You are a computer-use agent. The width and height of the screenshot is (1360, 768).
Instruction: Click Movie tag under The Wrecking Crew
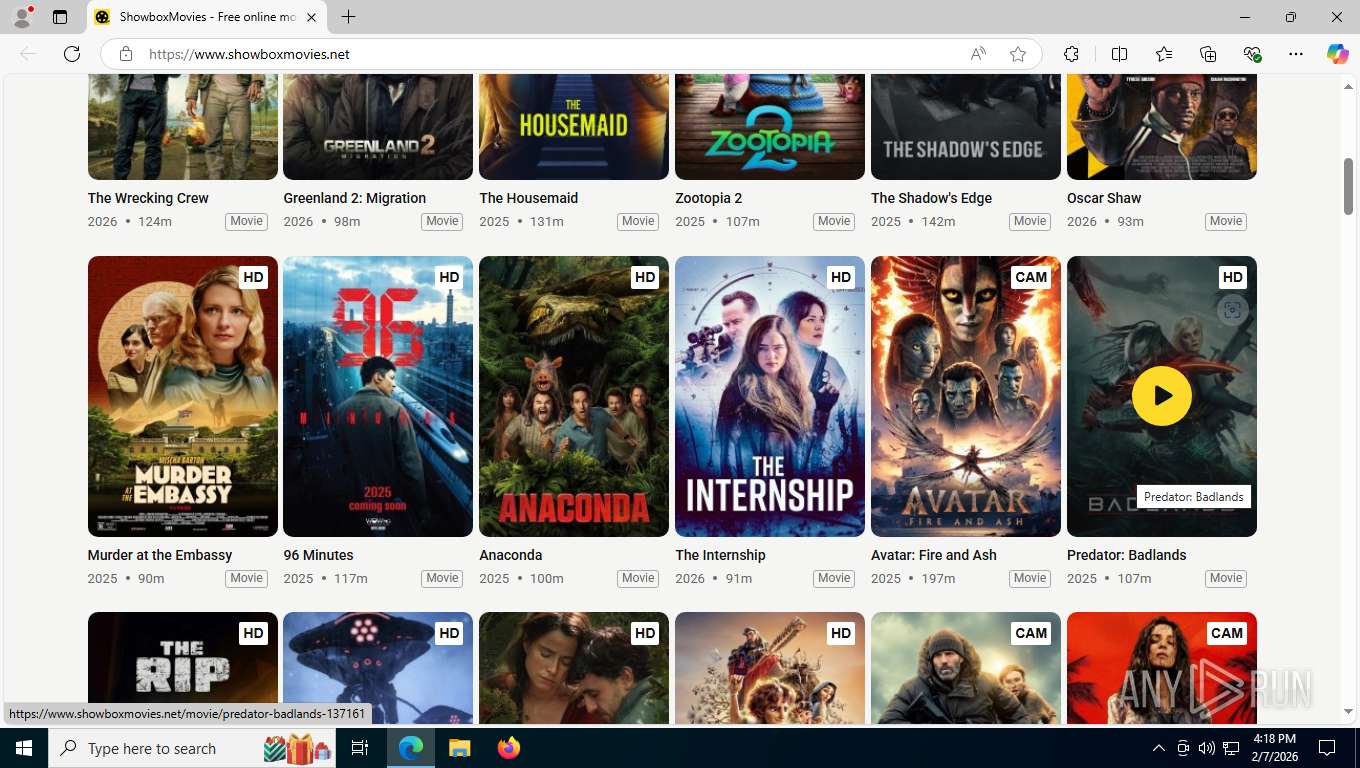(246, 221)
